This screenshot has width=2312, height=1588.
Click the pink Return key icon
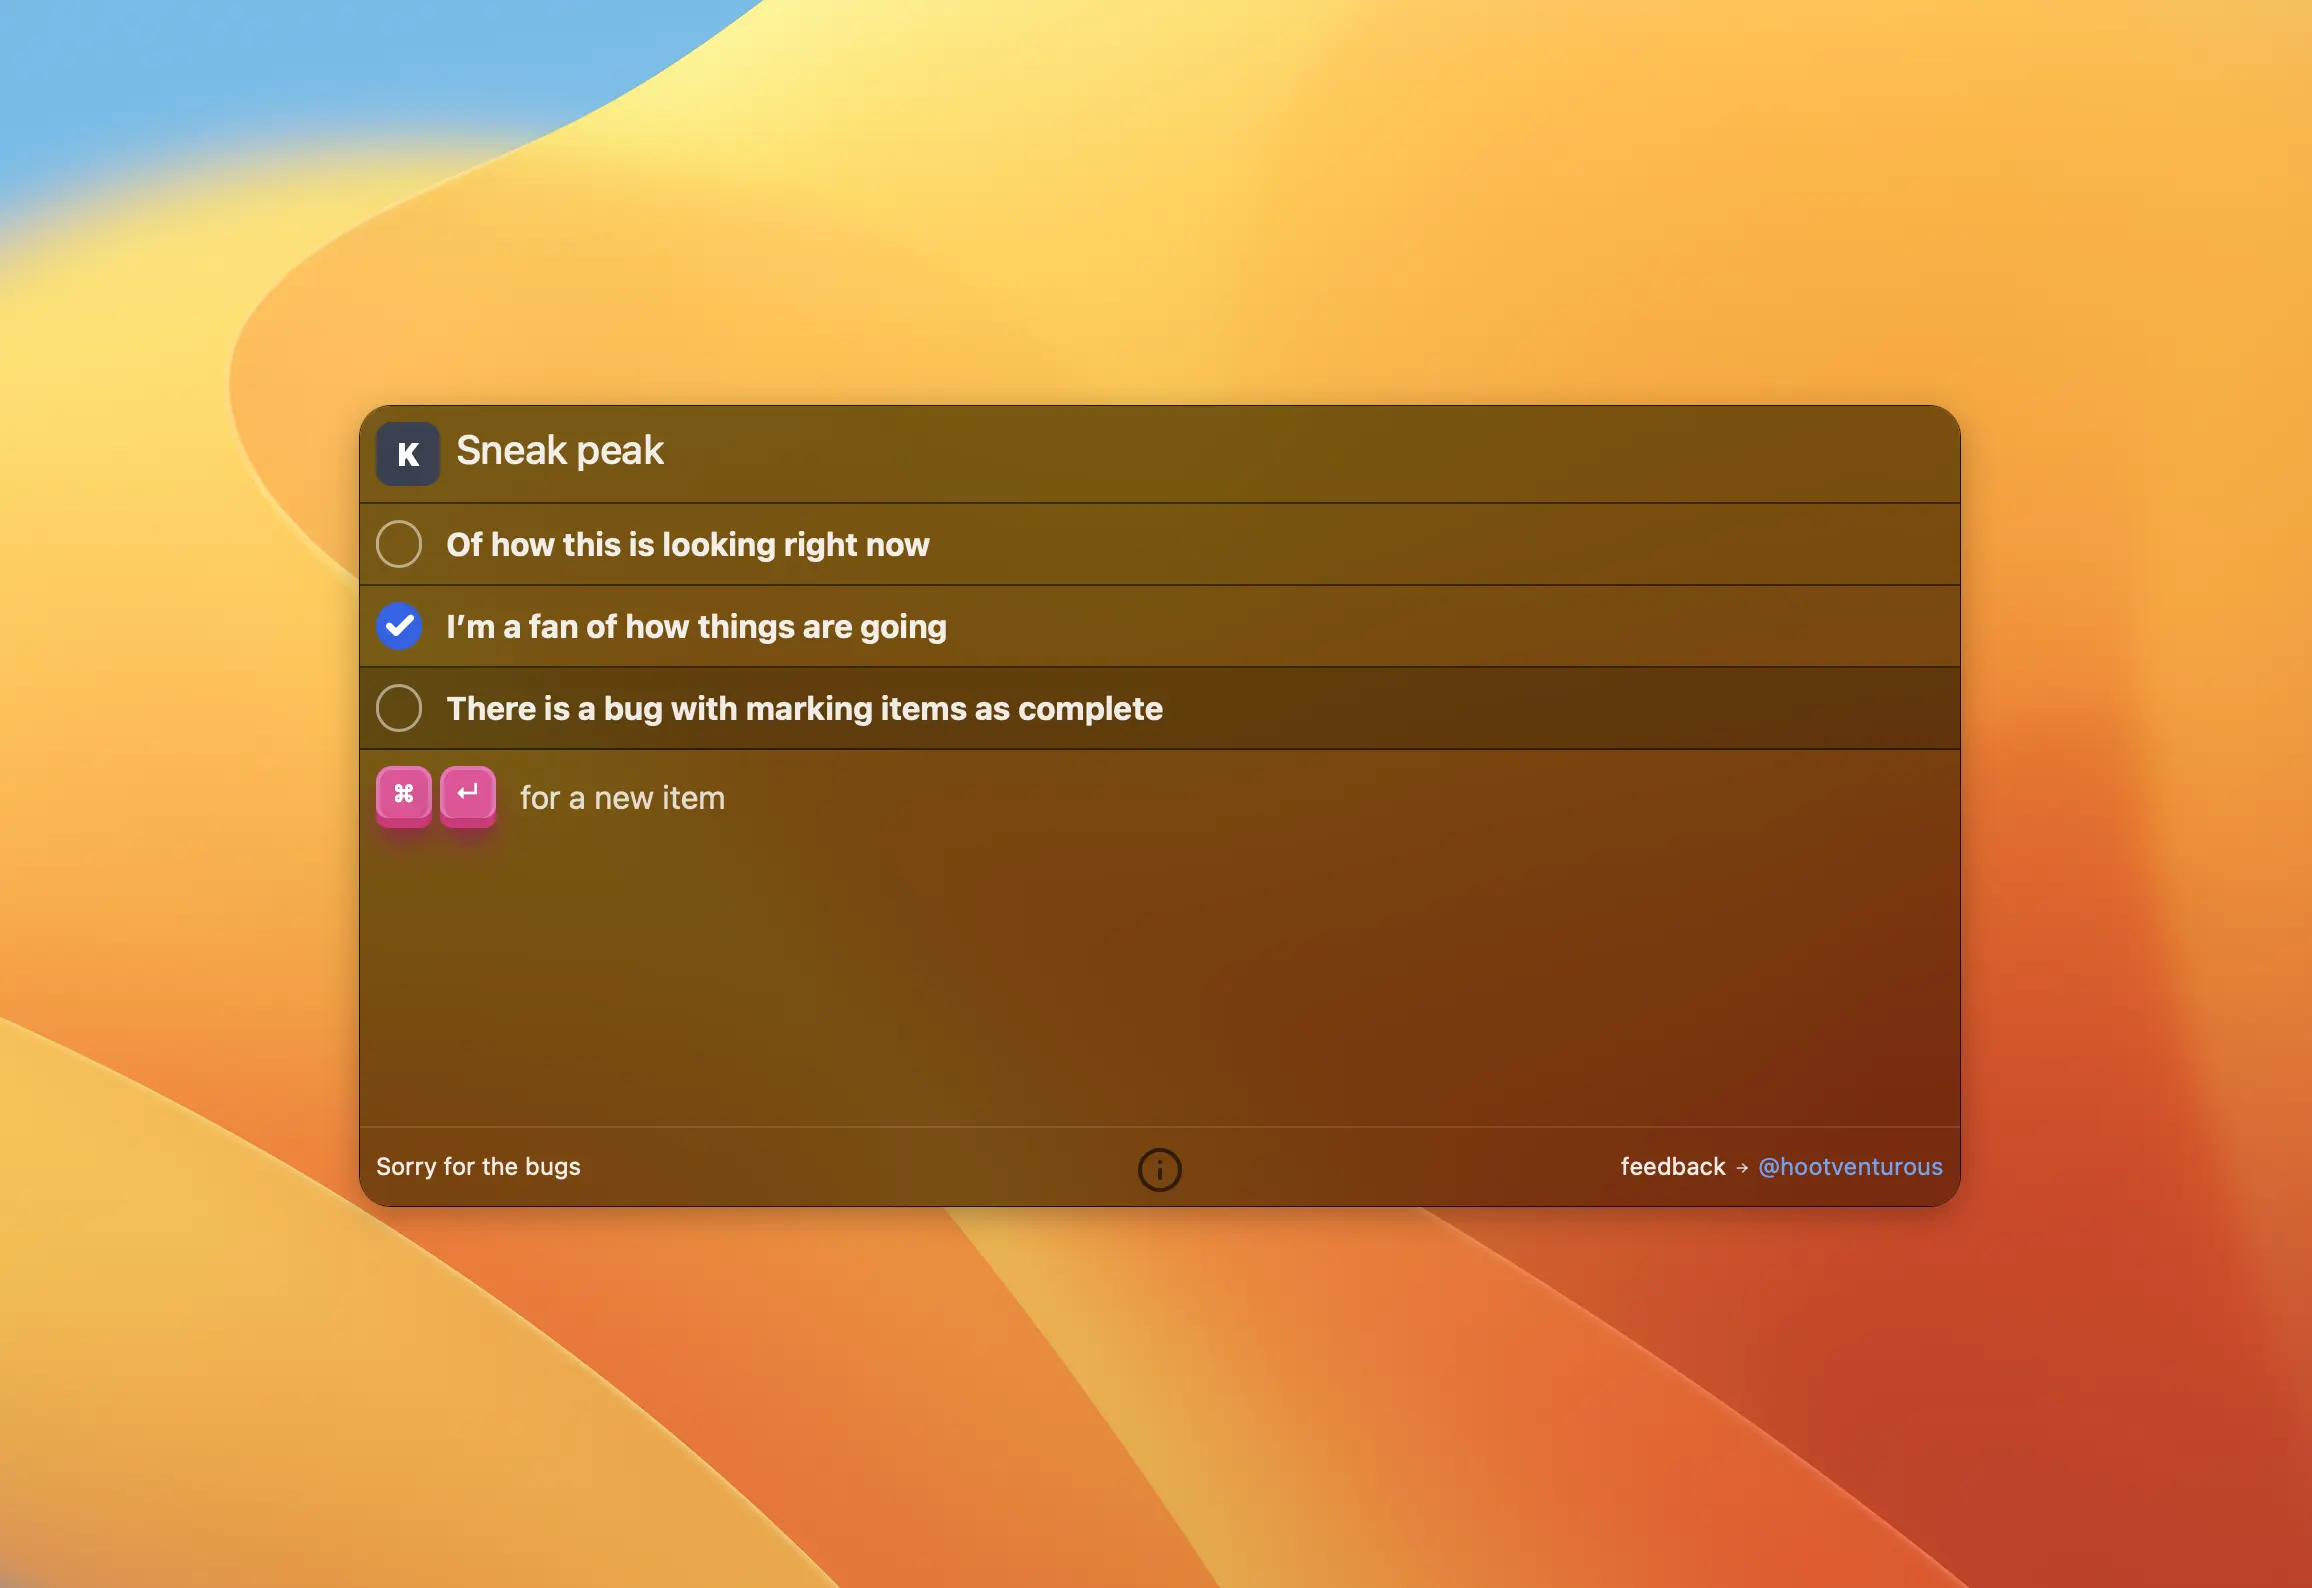point(467,793)
